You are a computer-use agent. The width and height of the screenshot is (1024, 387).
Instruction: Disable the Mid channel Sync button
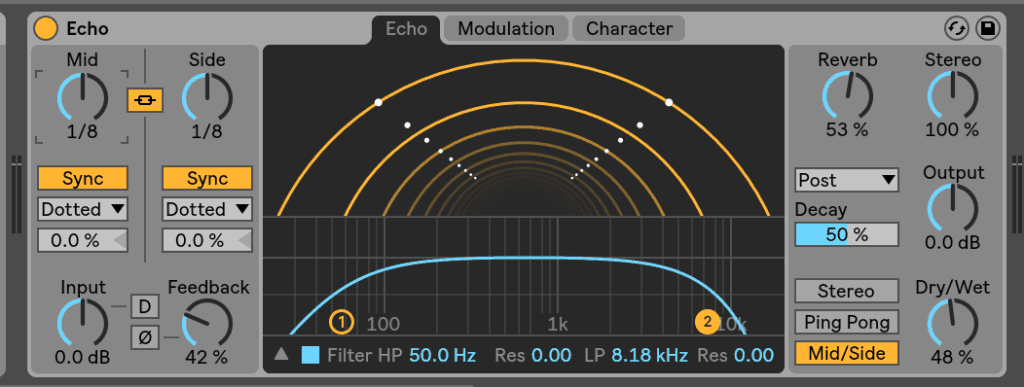click(x=82, y=178)
